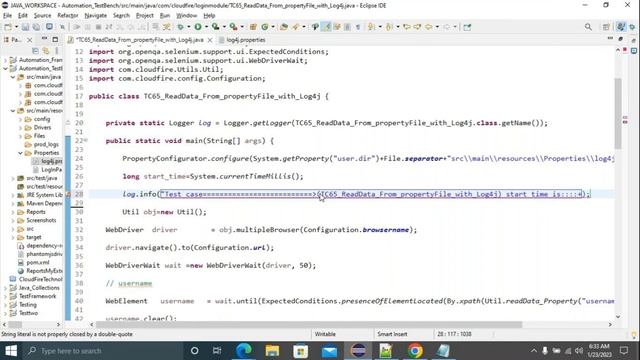Click the Open Perspective icon

(606, 27)
